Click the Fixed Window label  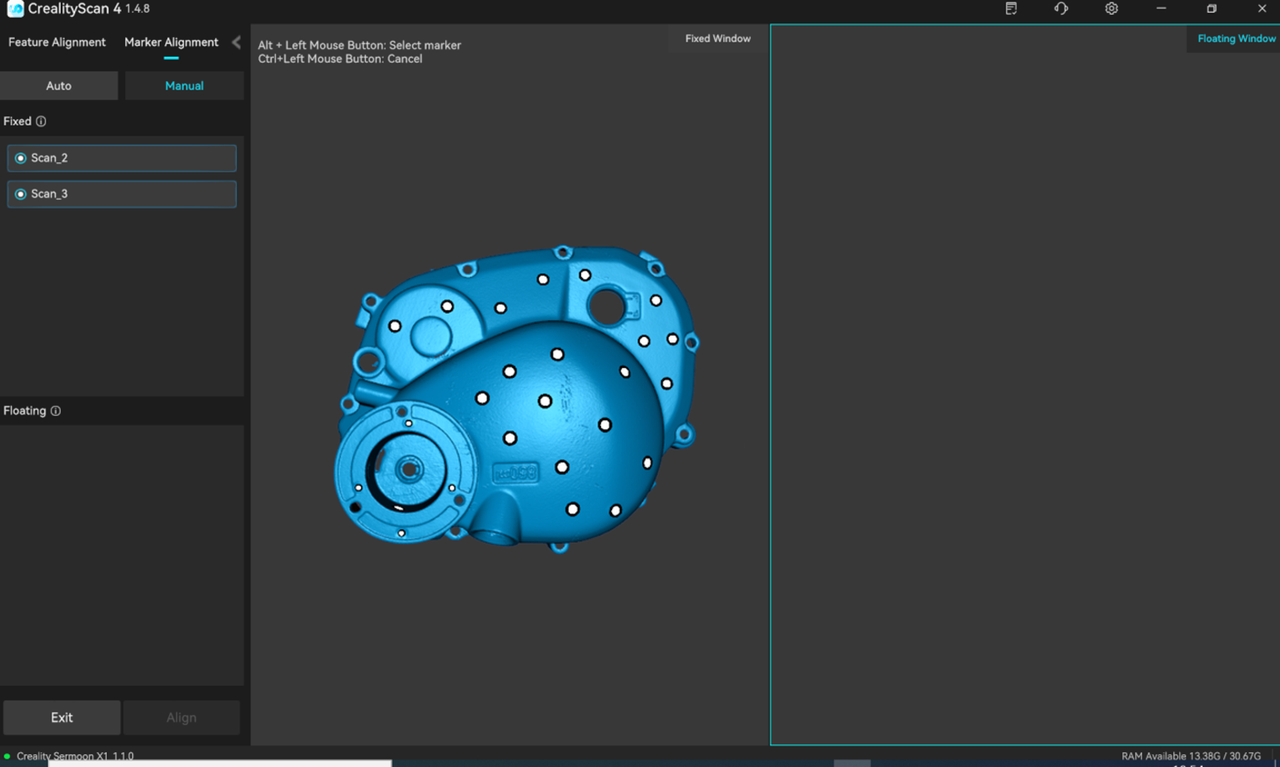point(717,38)
